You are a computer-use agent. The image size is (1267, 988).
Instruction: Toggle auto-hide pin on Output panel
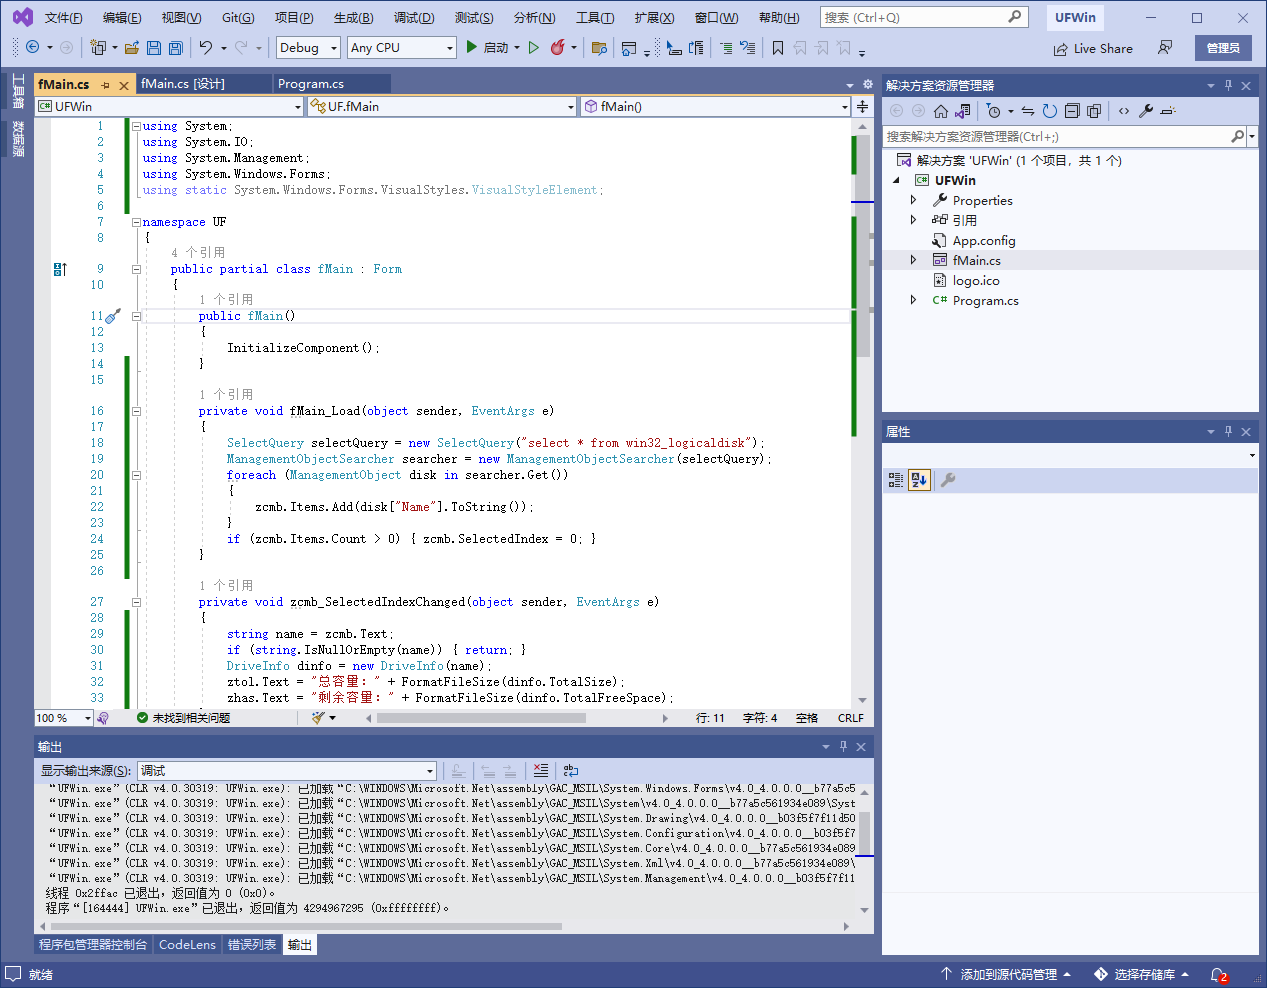point(843,746)
